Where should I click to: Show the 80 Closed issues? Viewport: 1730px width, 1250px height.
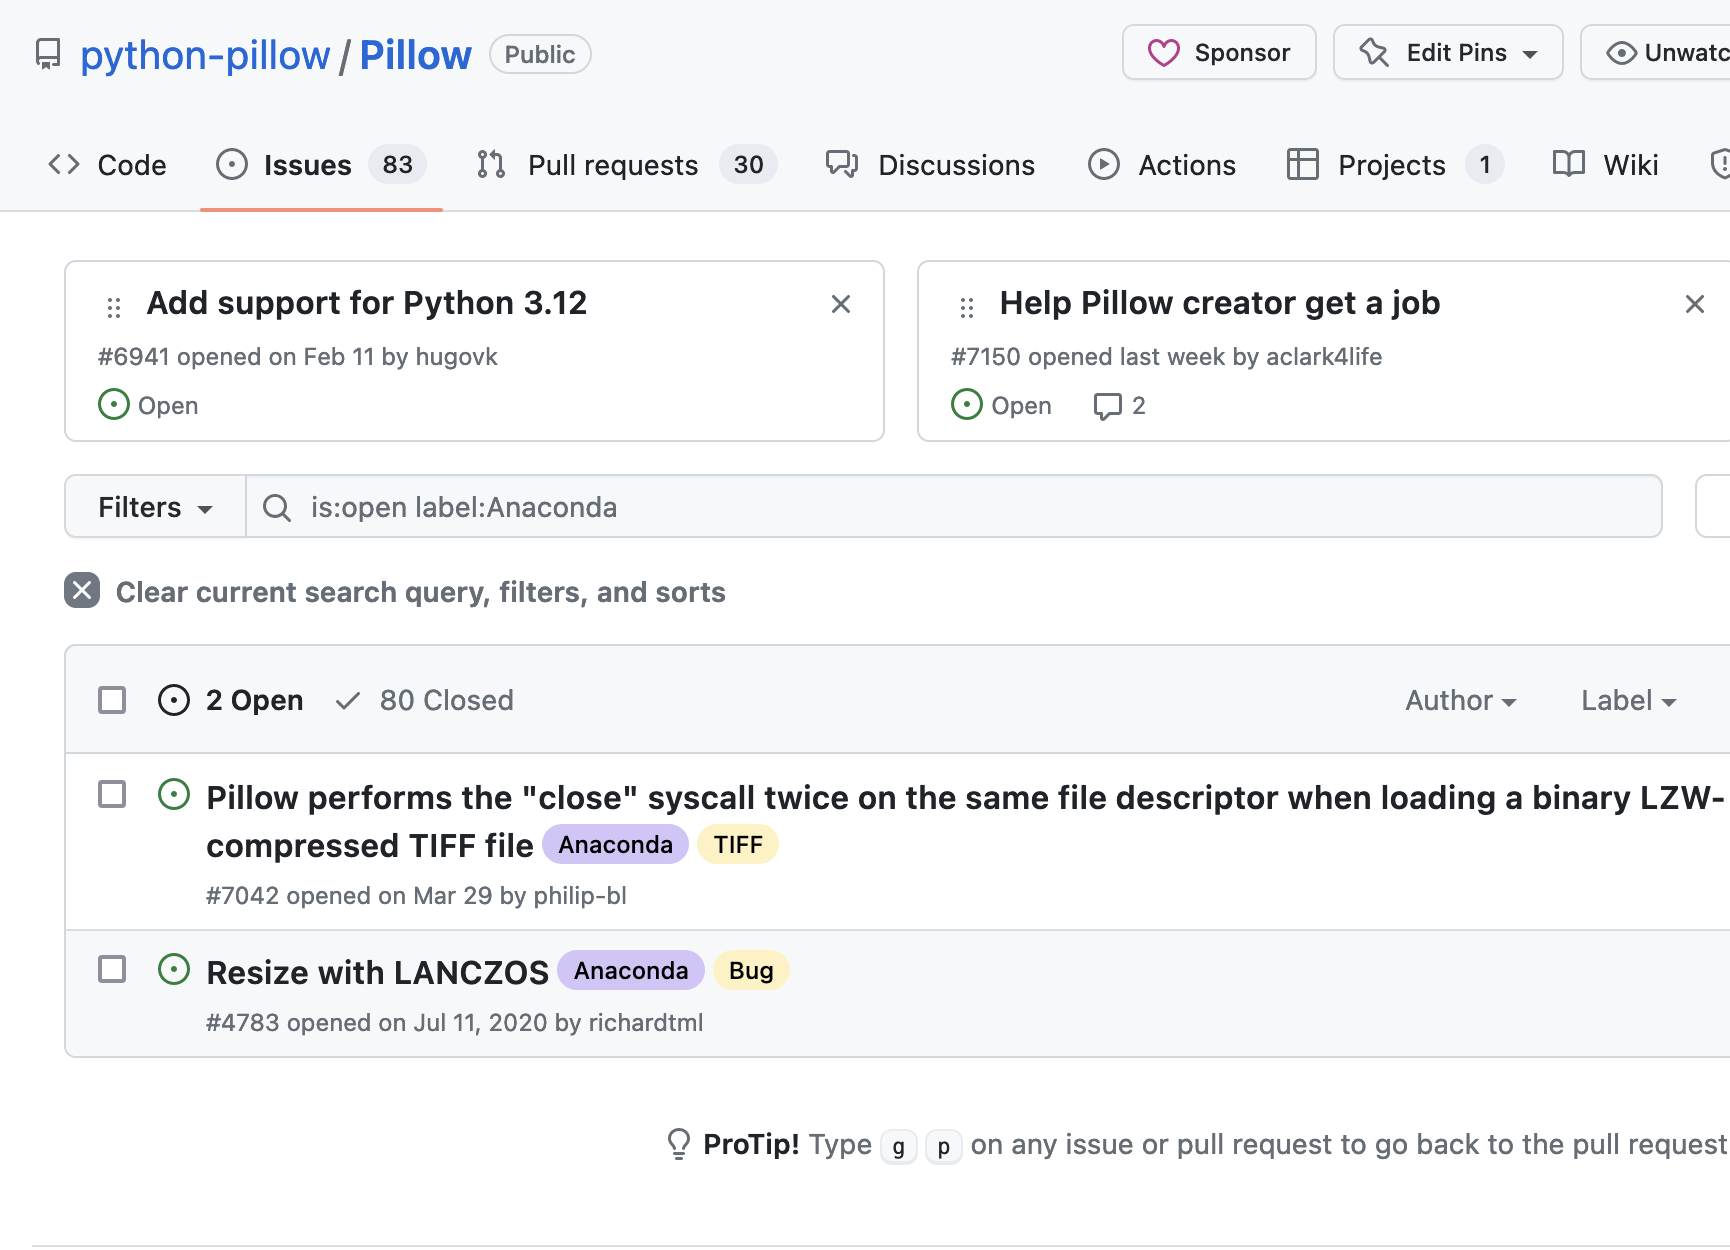425,700
